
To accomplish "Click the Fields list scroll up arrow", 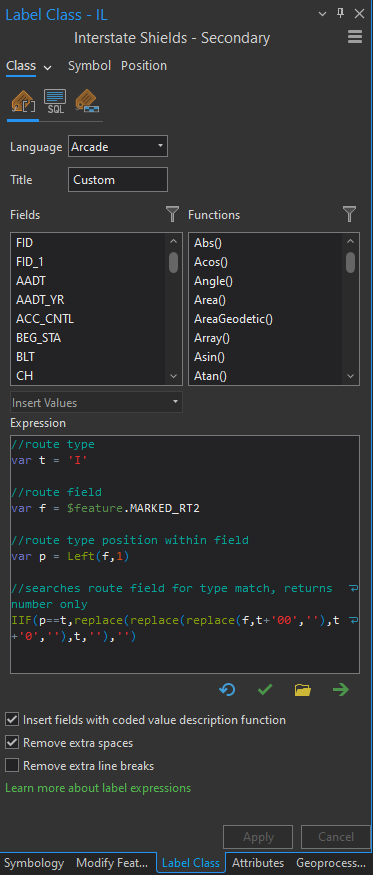I will tap(173, 242).
